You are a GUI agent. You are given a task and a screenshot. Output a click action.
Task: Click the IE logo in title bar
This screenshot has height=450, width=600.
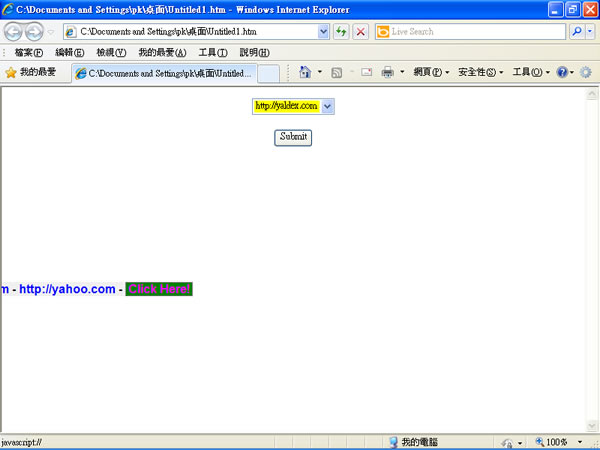tap(8, 9)
